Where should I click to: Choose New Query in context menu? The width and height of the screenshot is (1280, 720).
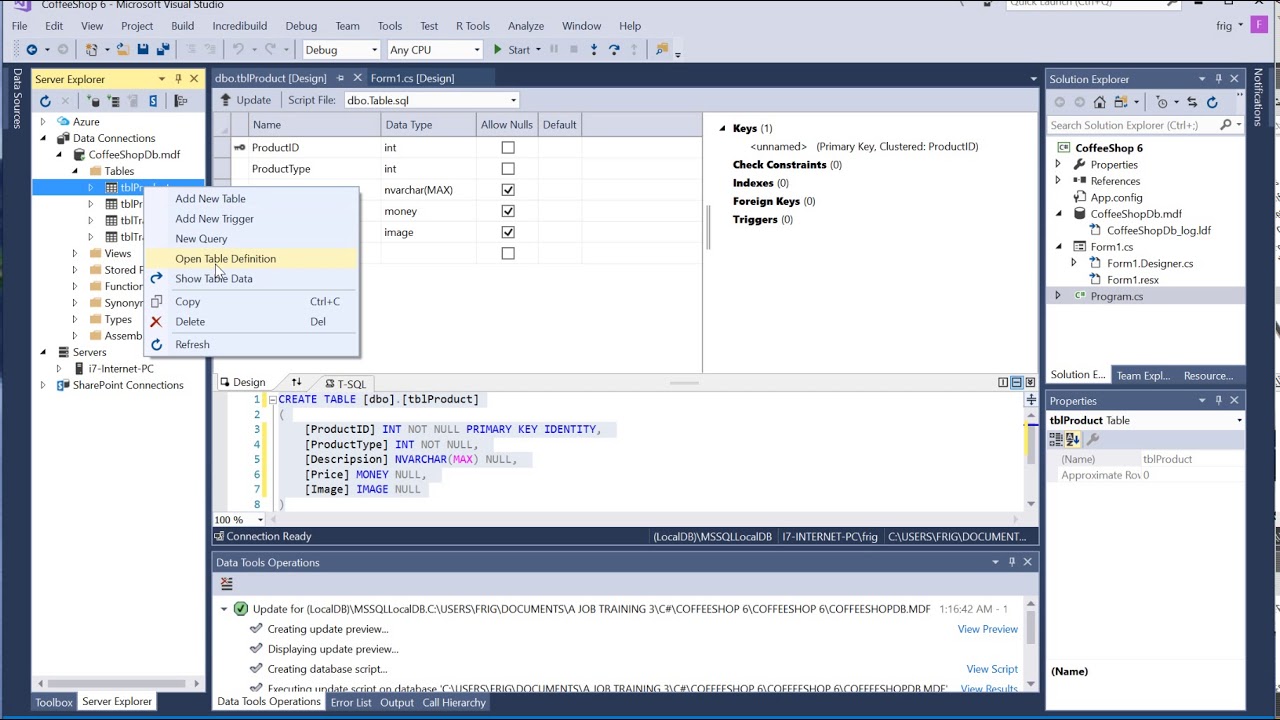click(201, 239)
